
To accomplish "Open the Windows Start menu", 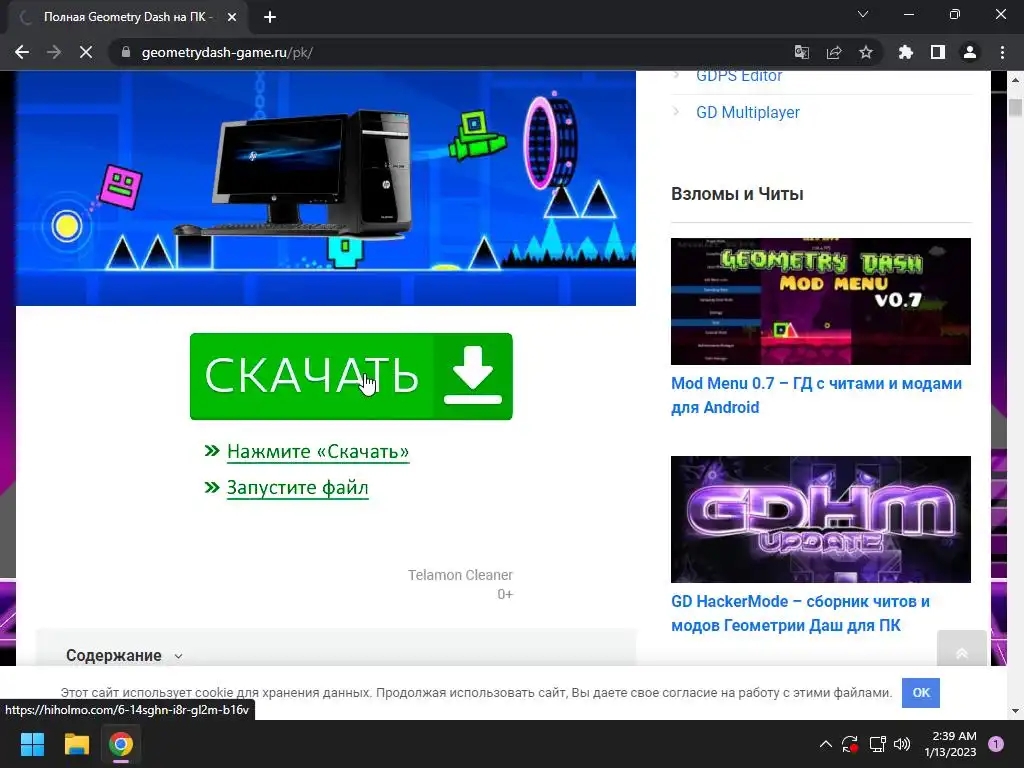I will [x=32, y=744].
